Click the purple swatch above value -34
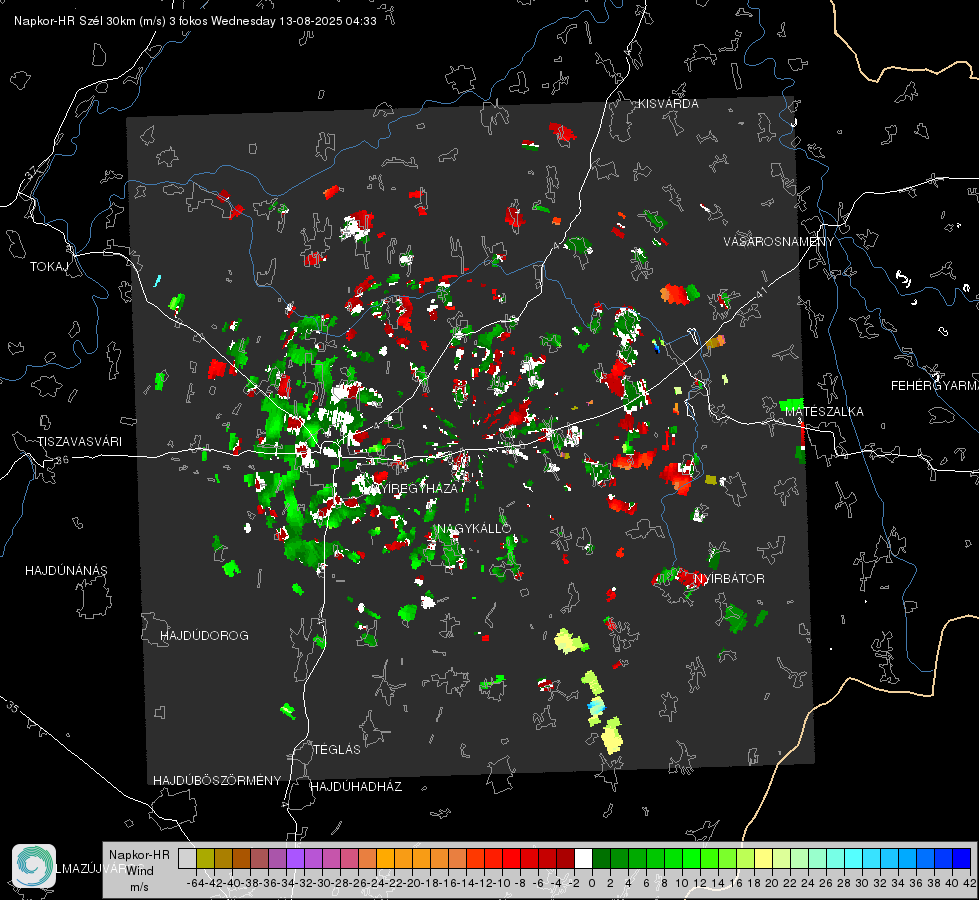Image resolution: width=979 pixels, height=900 pixels. (295, 858)
